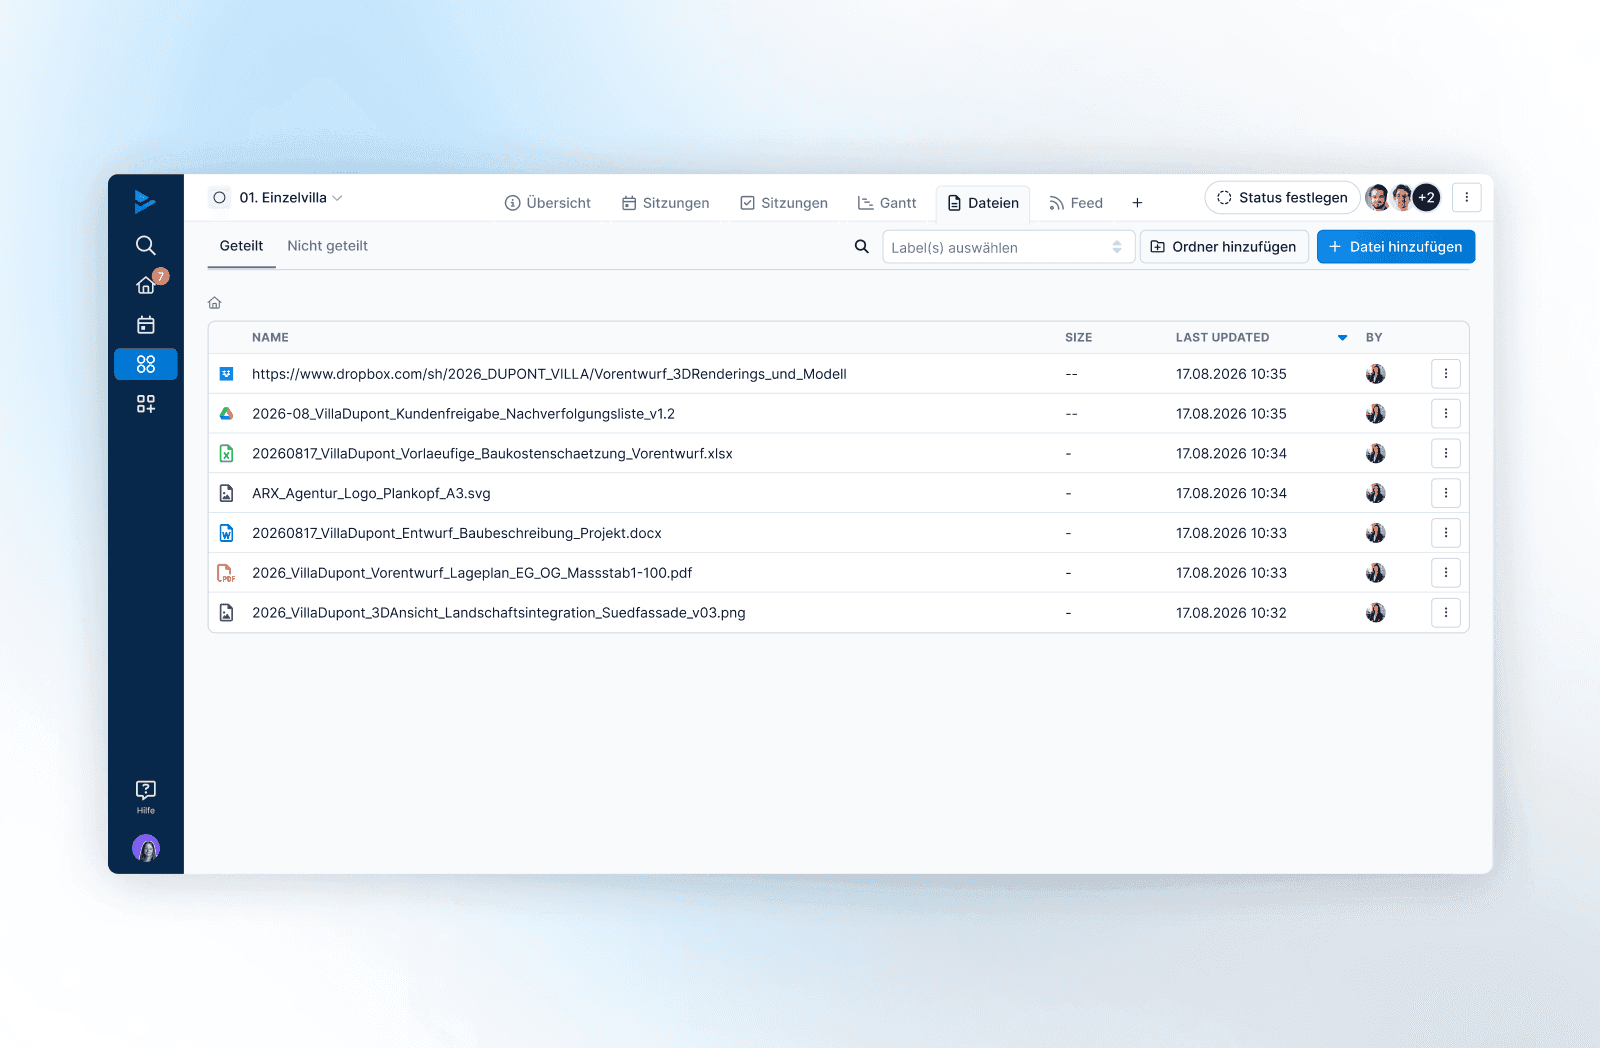Select the Dateien tab

pos(983,203)
